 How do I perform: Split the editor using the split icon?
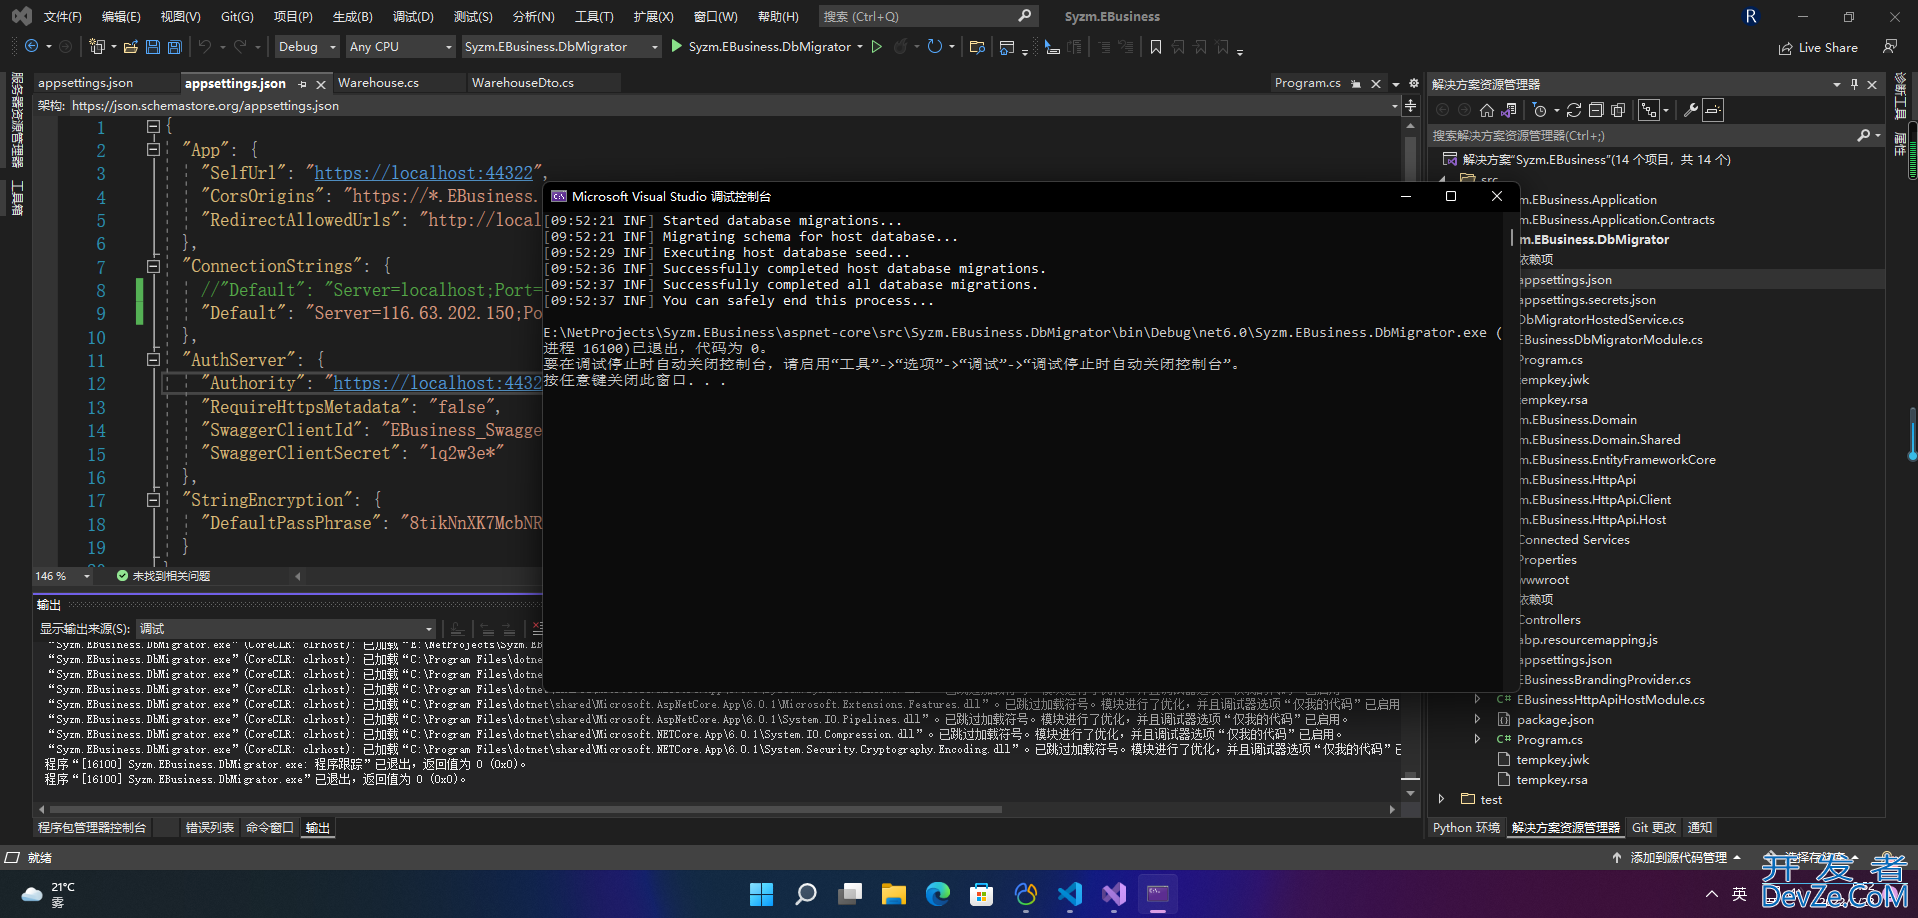(x=1411, y=105)
